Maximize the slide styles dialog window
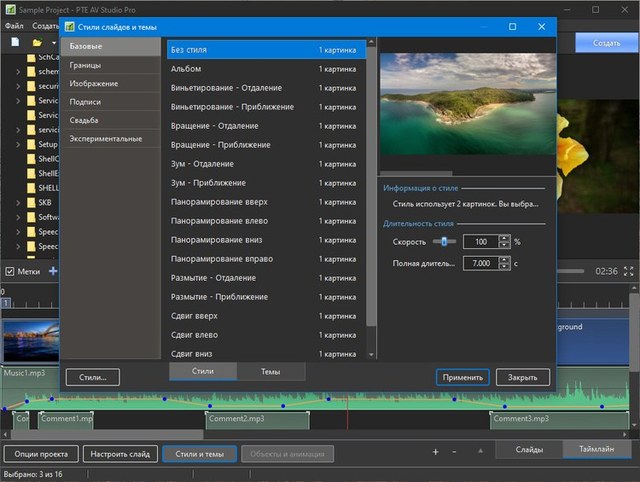 (513, 27)
